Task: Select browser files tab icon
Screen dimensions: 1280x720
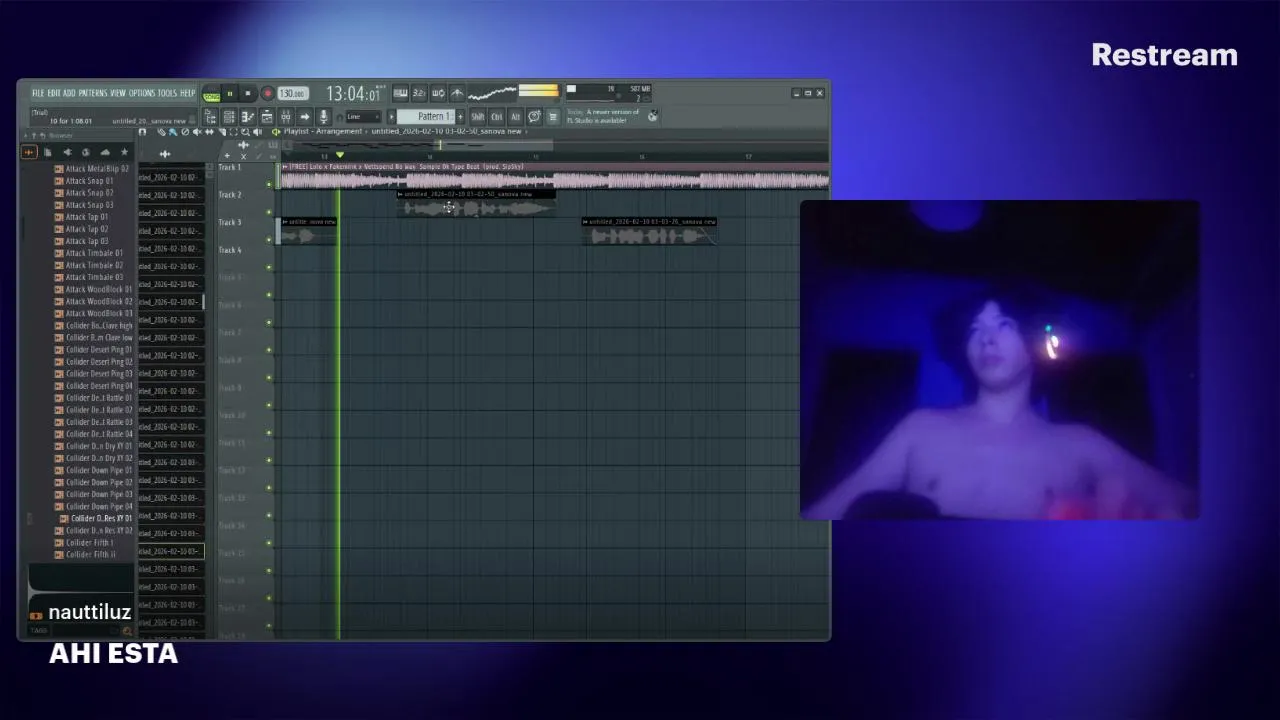Action: coord(47,152)
